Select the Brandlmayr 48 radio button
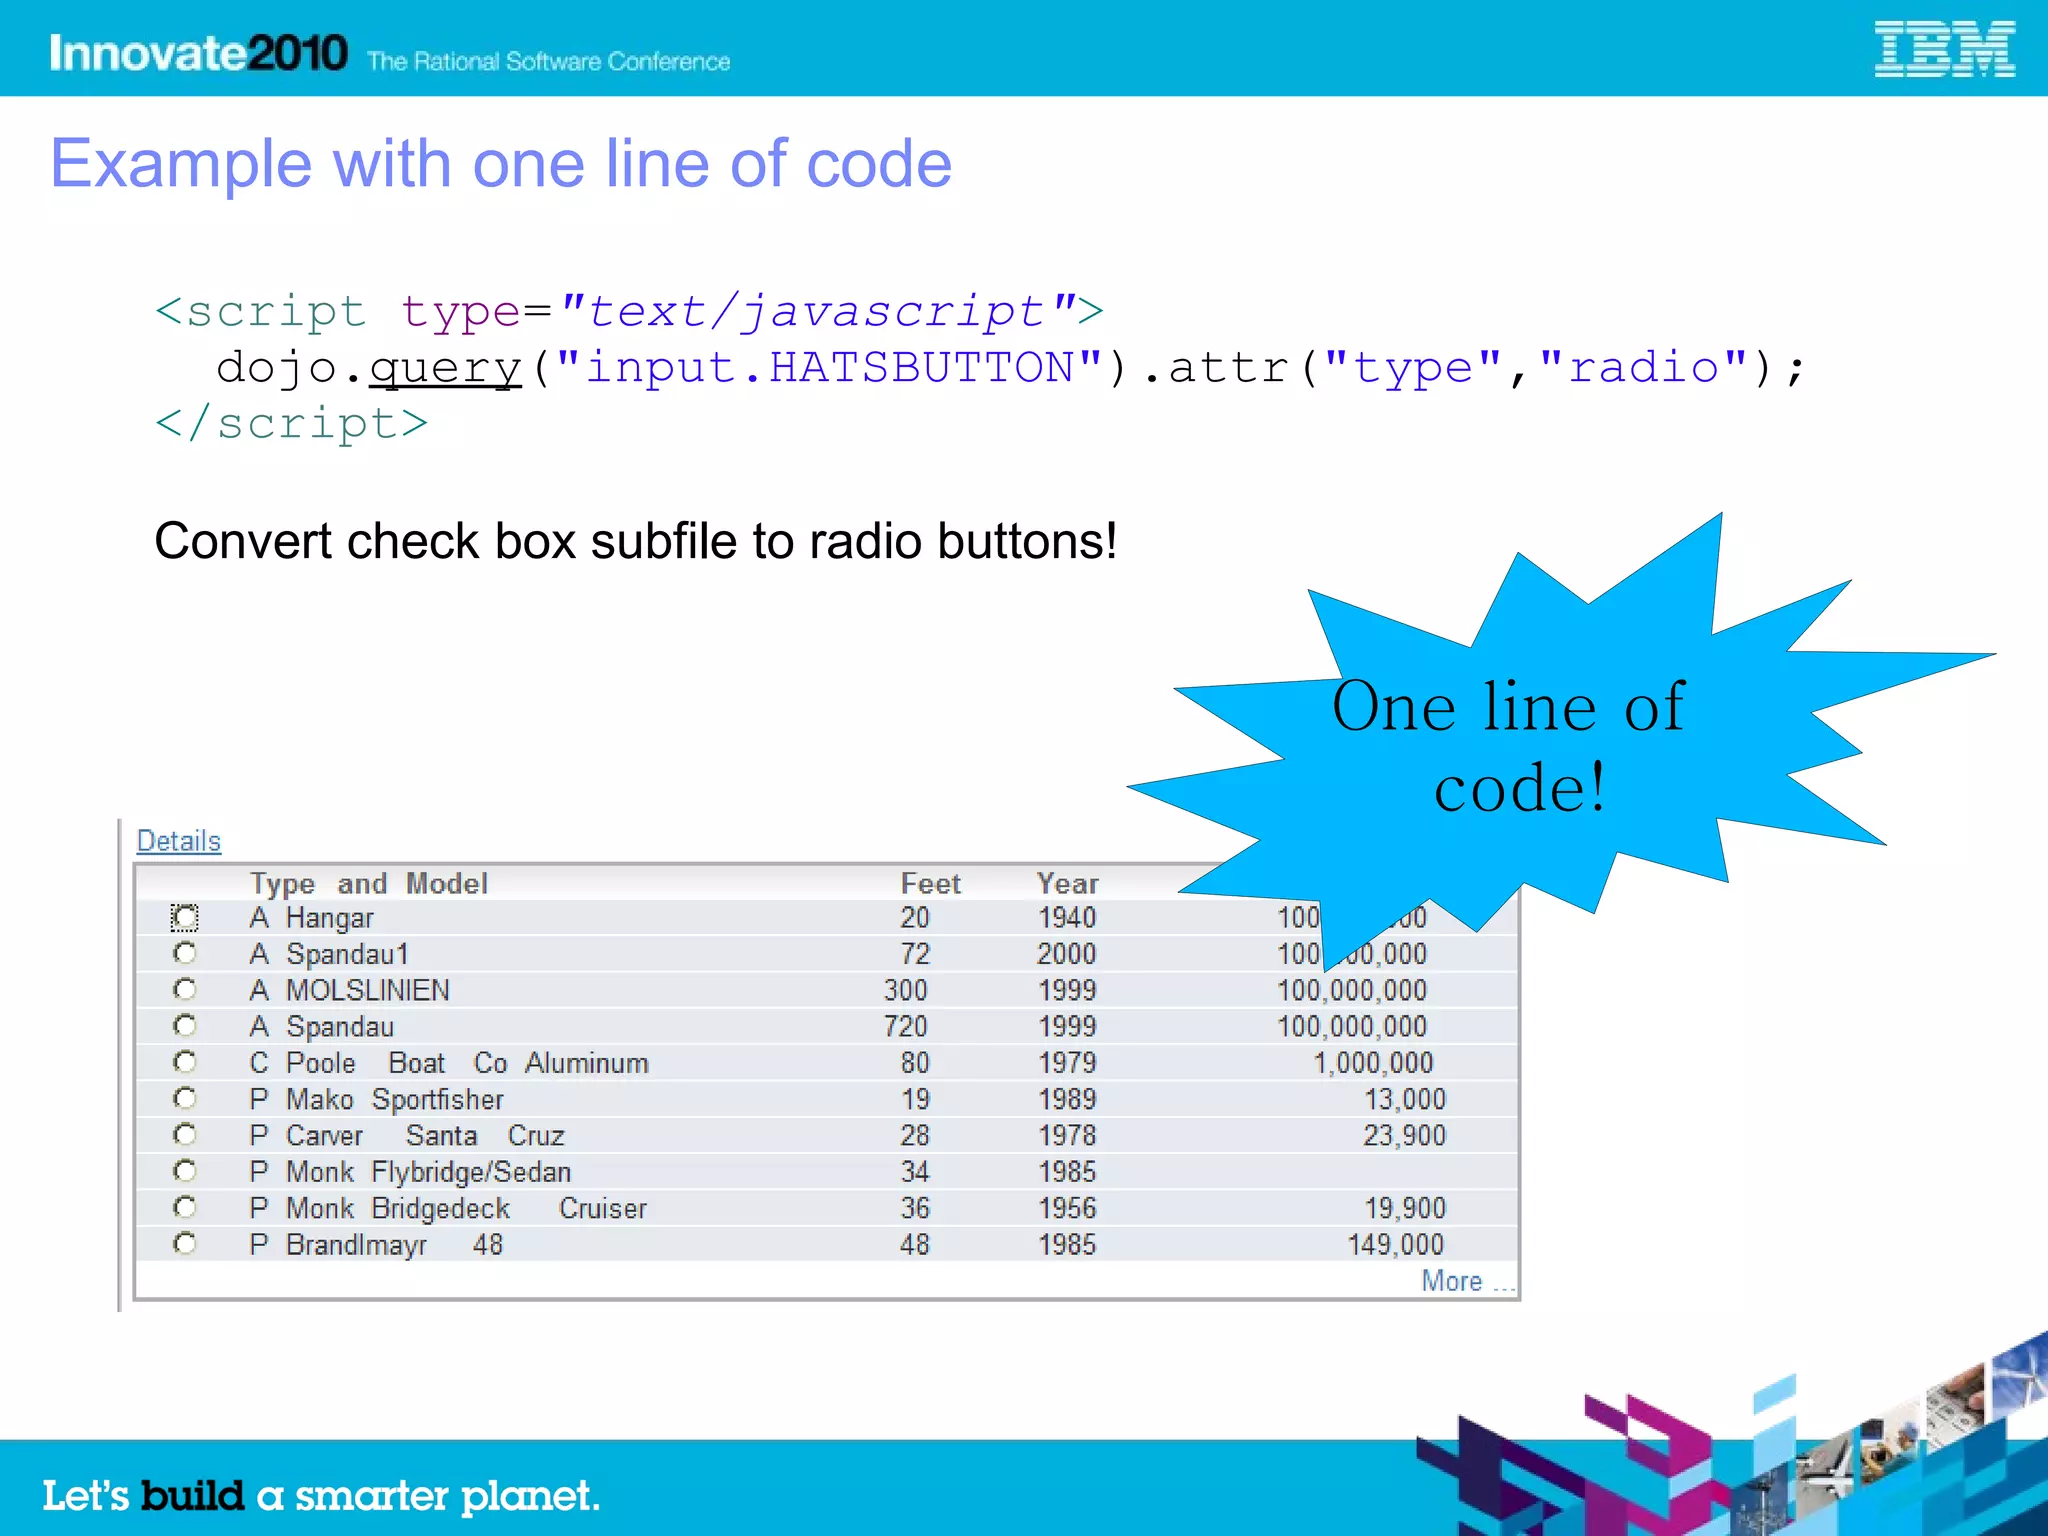 (x=185, y=1244)
